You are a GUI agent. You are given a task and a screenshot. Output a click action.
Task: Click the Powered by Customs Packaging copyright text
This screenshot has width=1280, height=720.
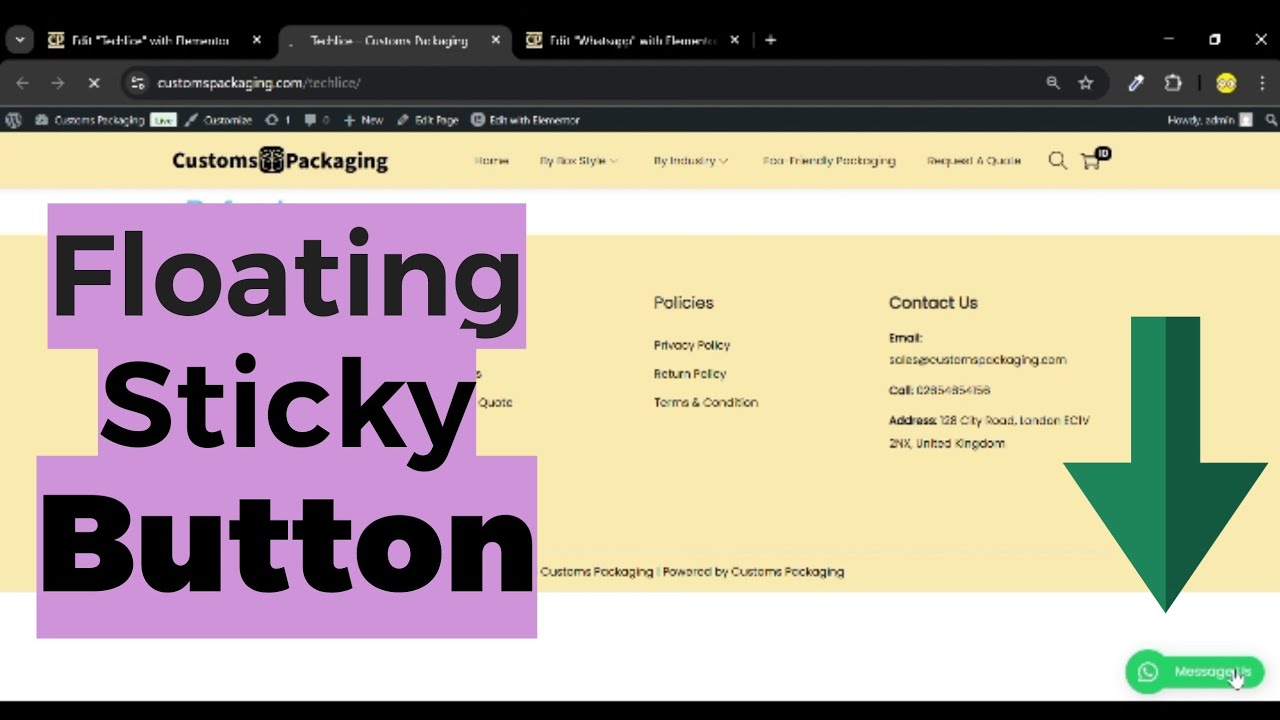click(753, 572)
